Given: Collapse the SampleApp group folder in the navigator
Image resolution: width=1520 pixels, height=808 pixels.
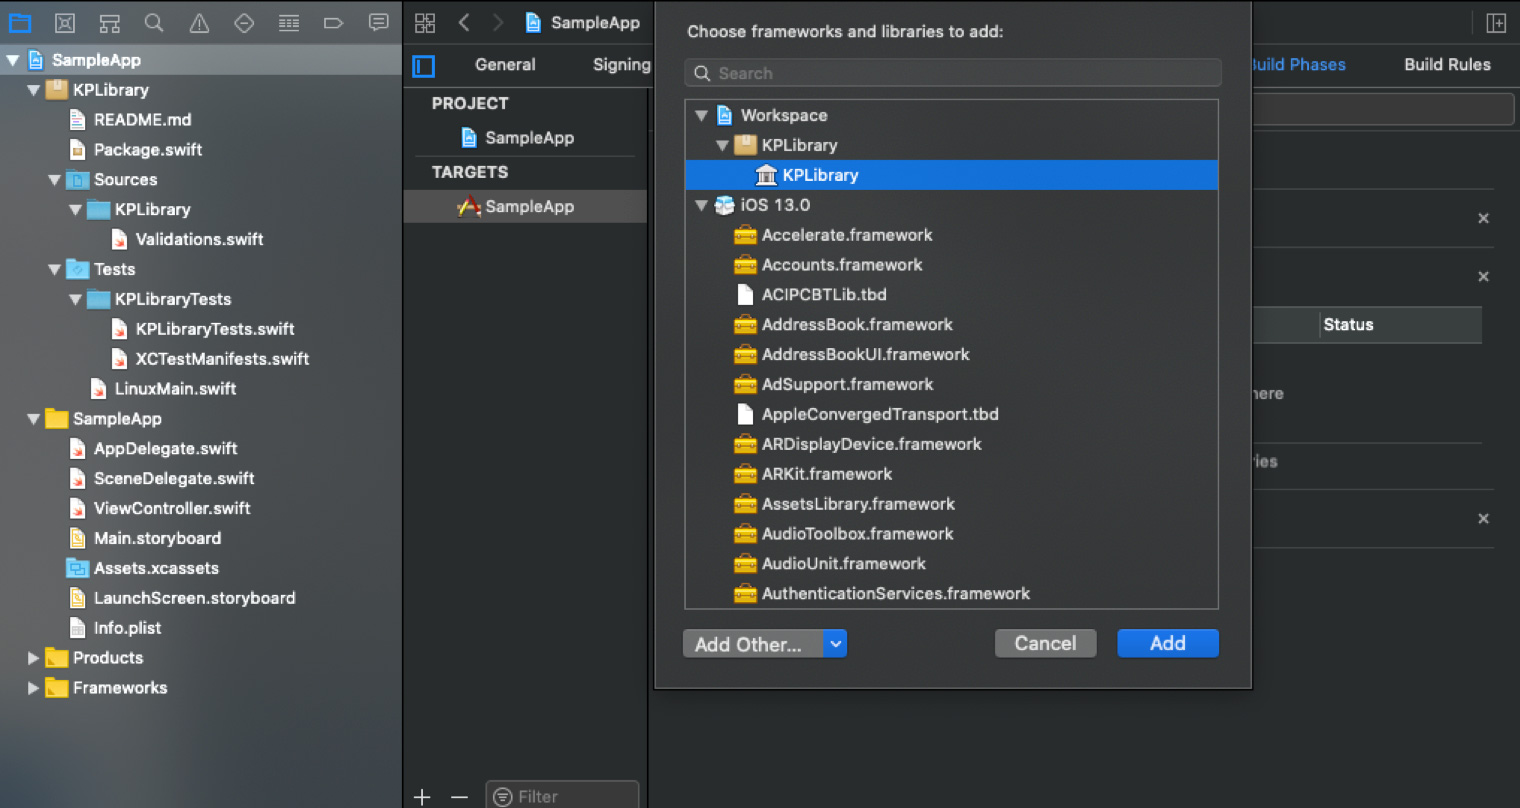Looking at the screenshot, I should pyautogui.click(x=34, y=419).
